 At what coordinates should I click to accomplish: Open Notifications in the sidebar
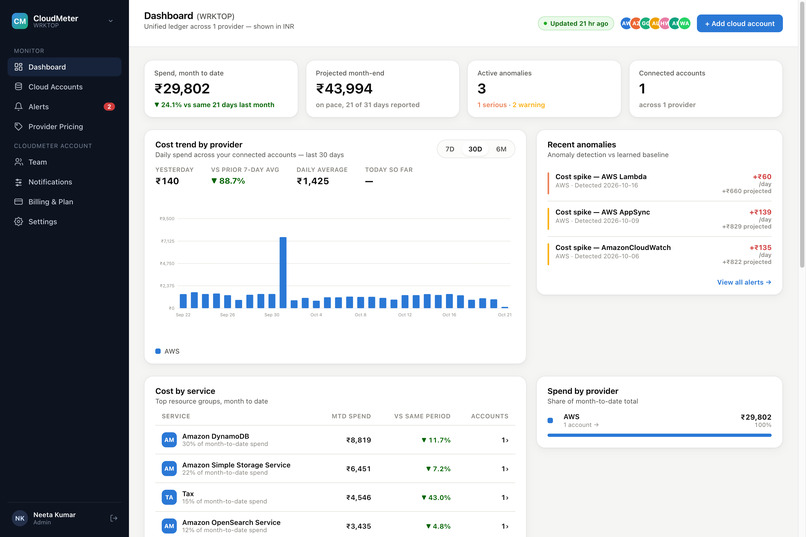pos(64,182)
